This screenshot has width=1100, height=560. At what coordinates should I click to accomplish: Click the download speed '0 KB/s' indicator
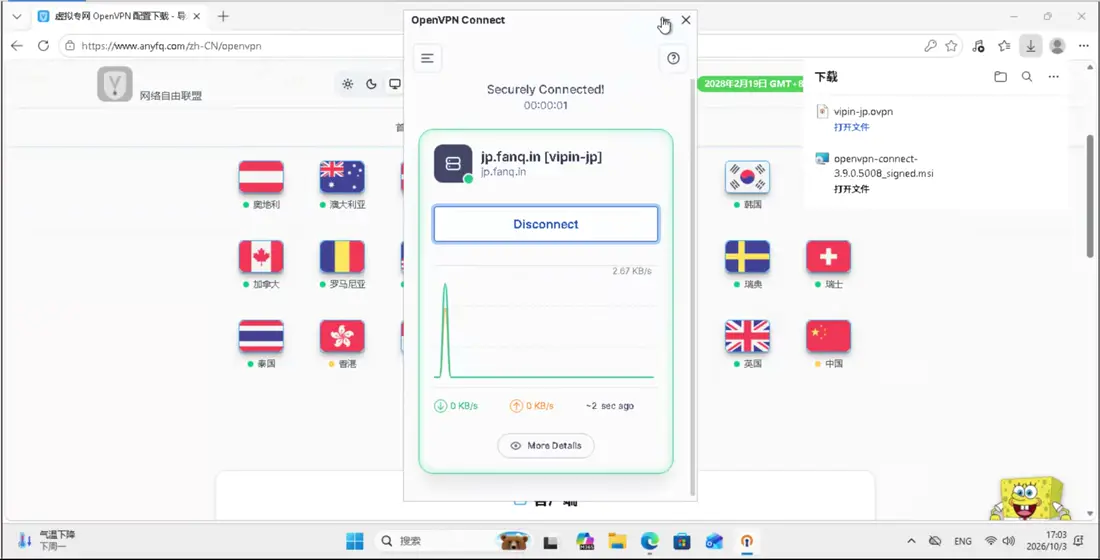(456, 406)
